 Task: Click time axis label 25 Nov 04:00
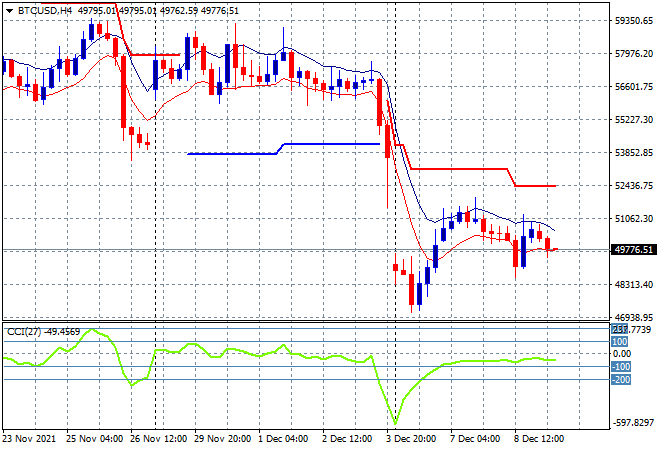click(x=95, y=438)
